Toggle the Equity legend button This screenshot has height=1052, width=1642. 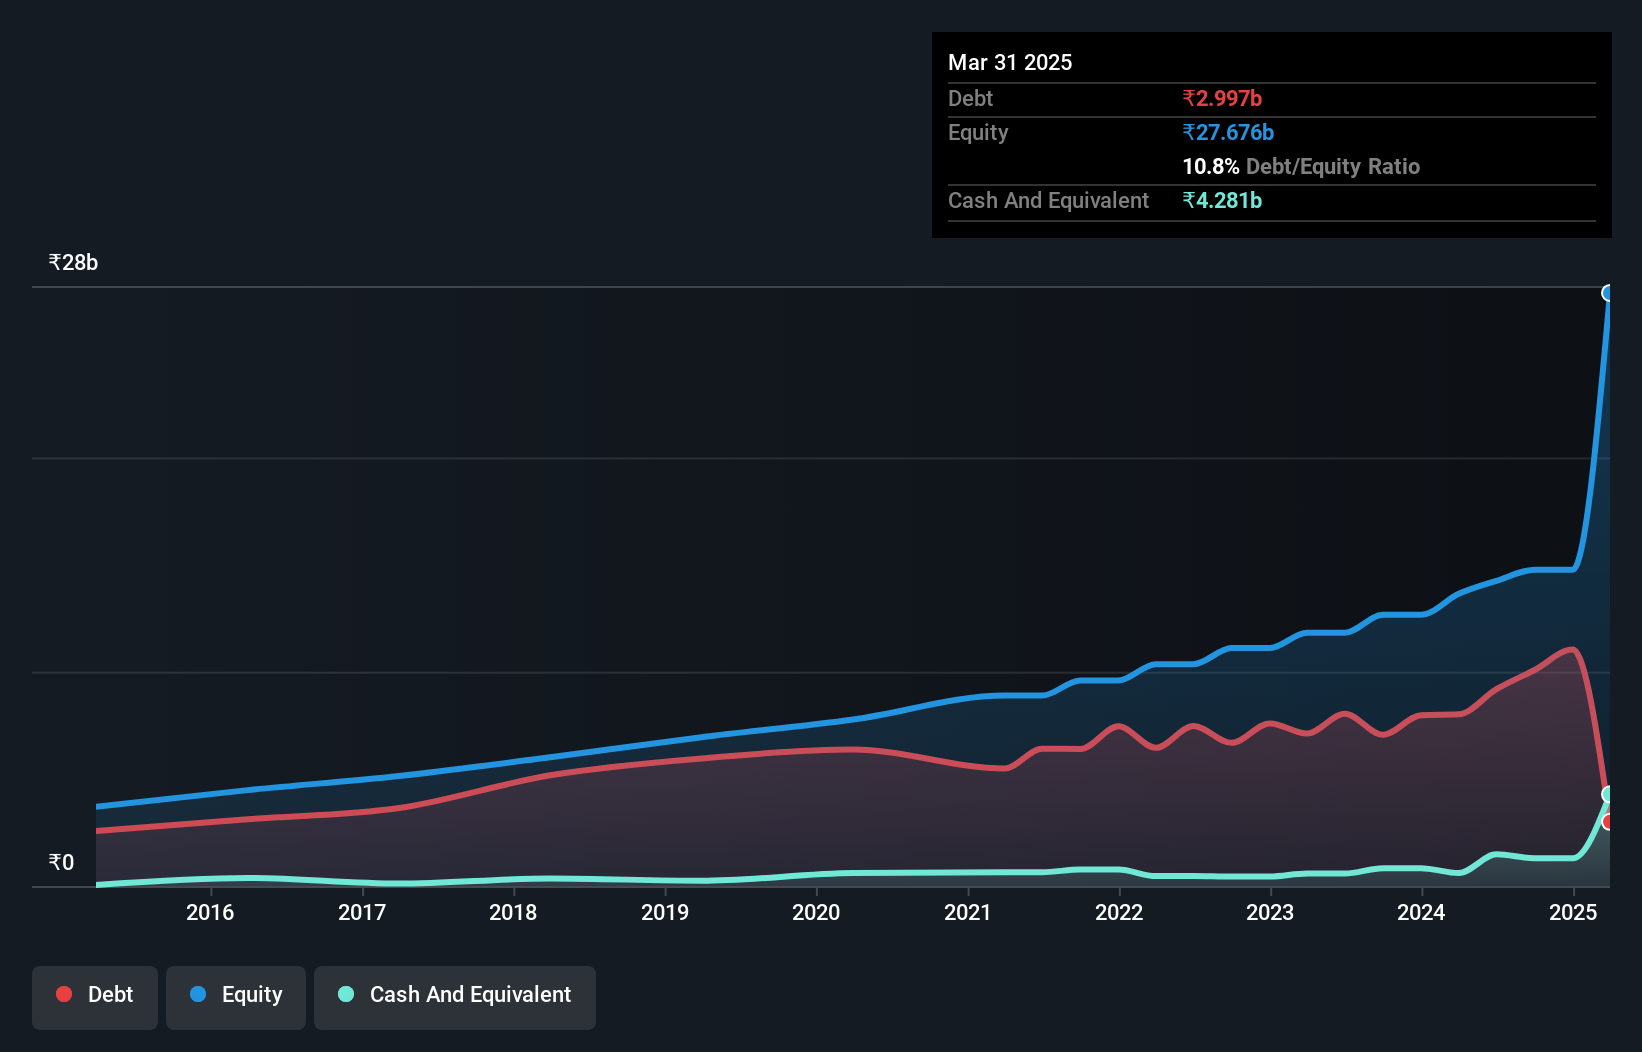click(236, 995)
